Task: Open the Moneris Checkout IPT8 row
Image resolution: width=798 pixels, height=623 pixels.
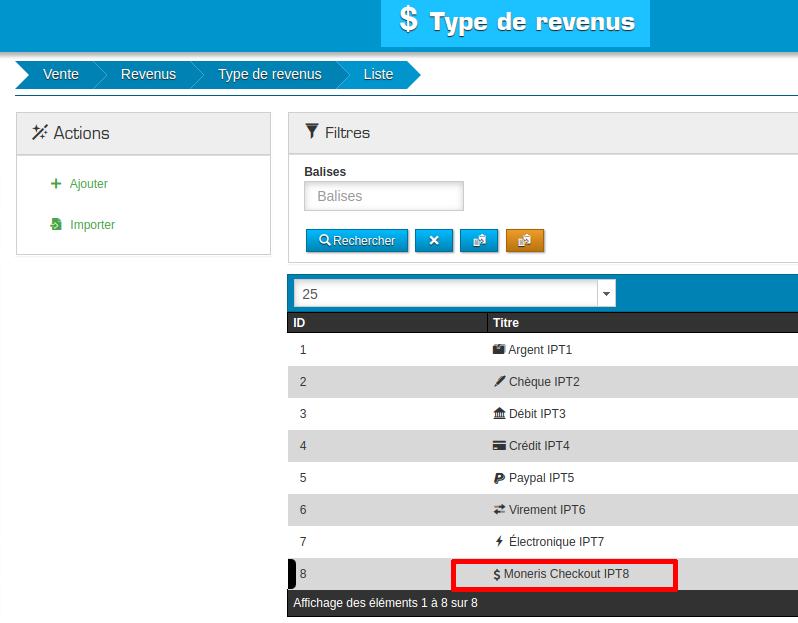Action: [x=565, y=574]
